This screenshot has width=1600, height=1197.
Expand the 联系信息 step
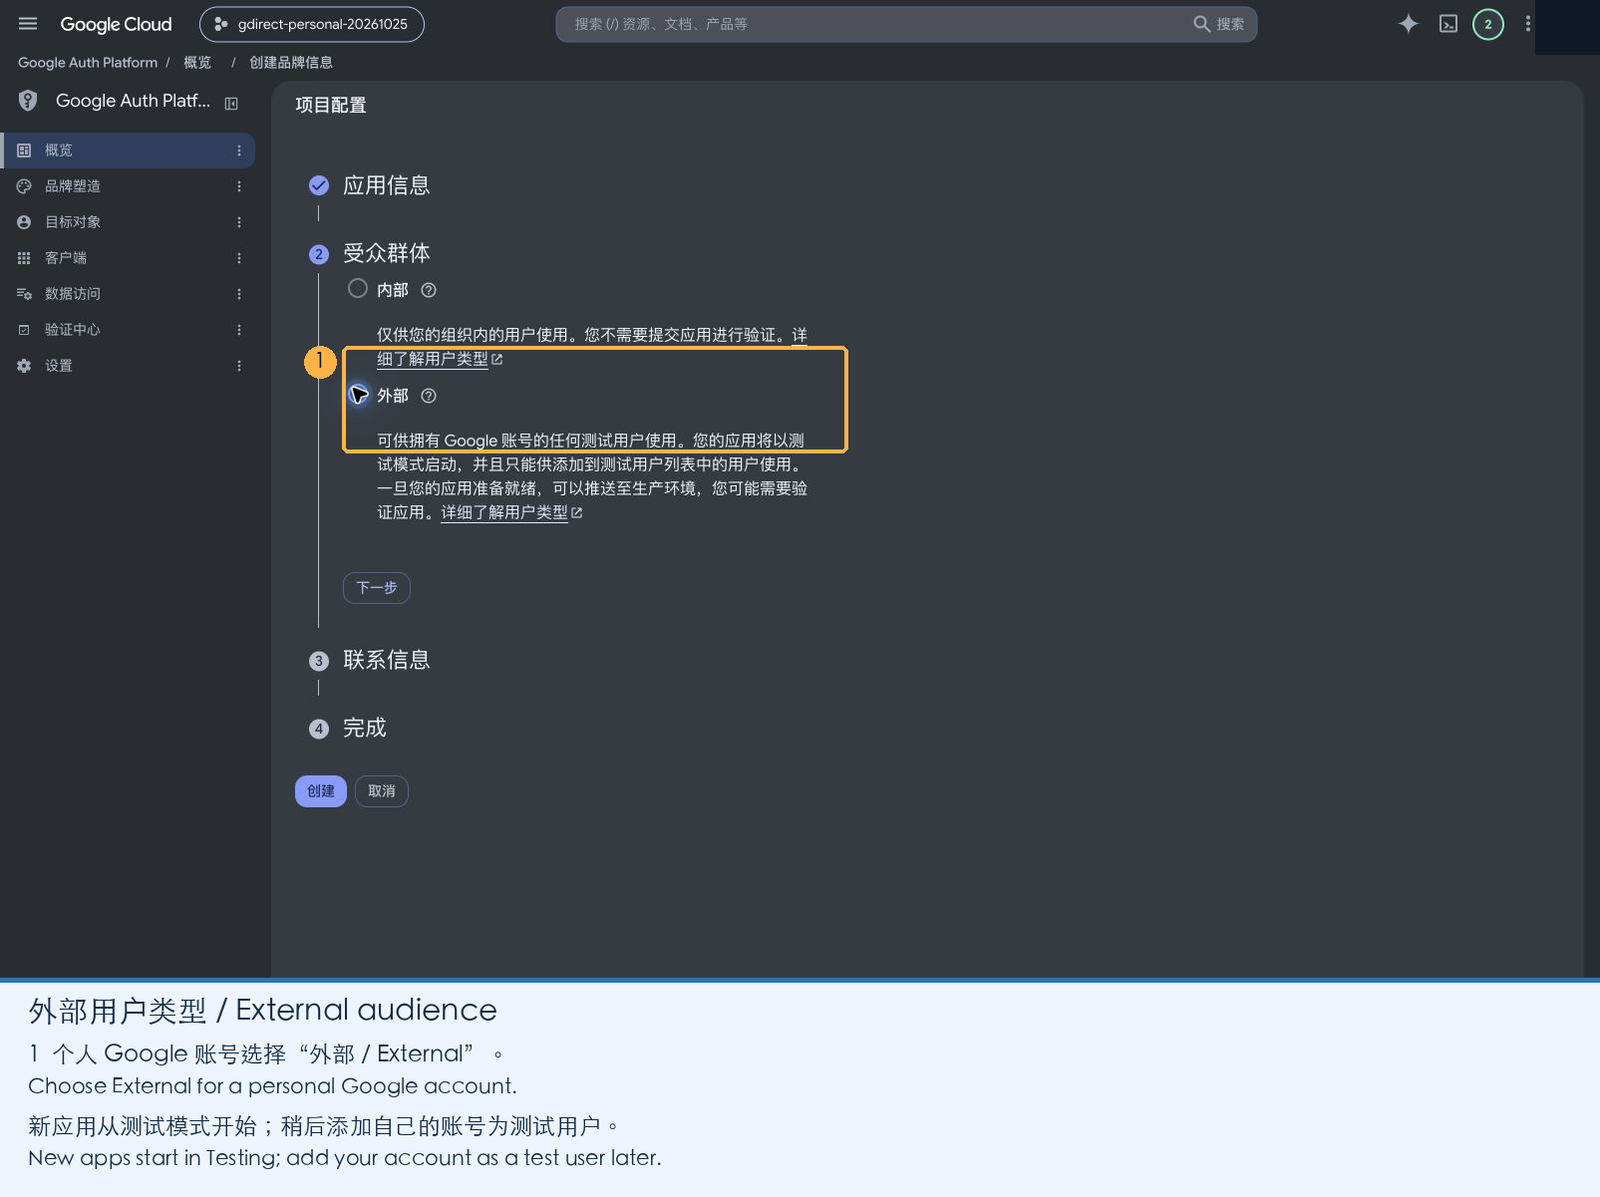pos(386,660)
